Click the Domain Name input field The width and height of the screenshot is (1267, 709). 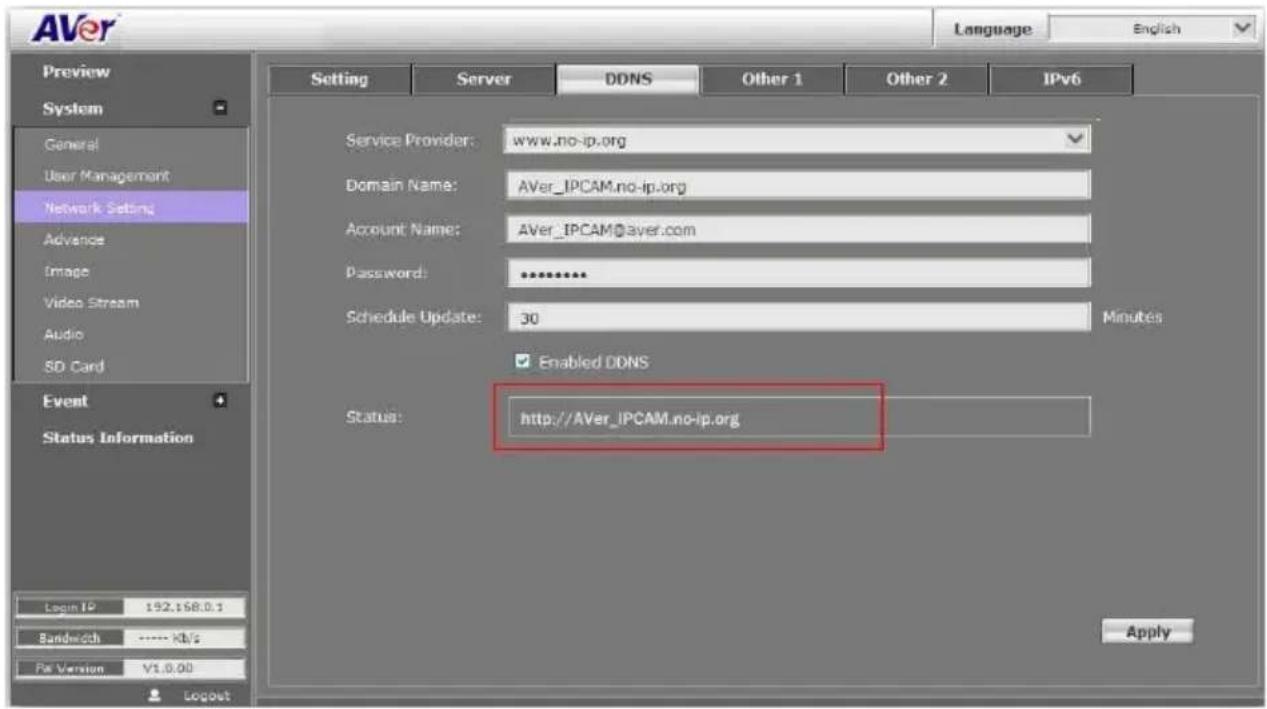point(799,185)
